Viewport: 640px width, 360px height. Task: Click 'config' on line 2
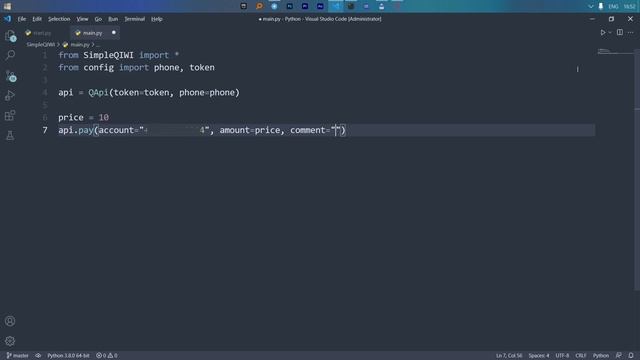[x=98, y=68]
